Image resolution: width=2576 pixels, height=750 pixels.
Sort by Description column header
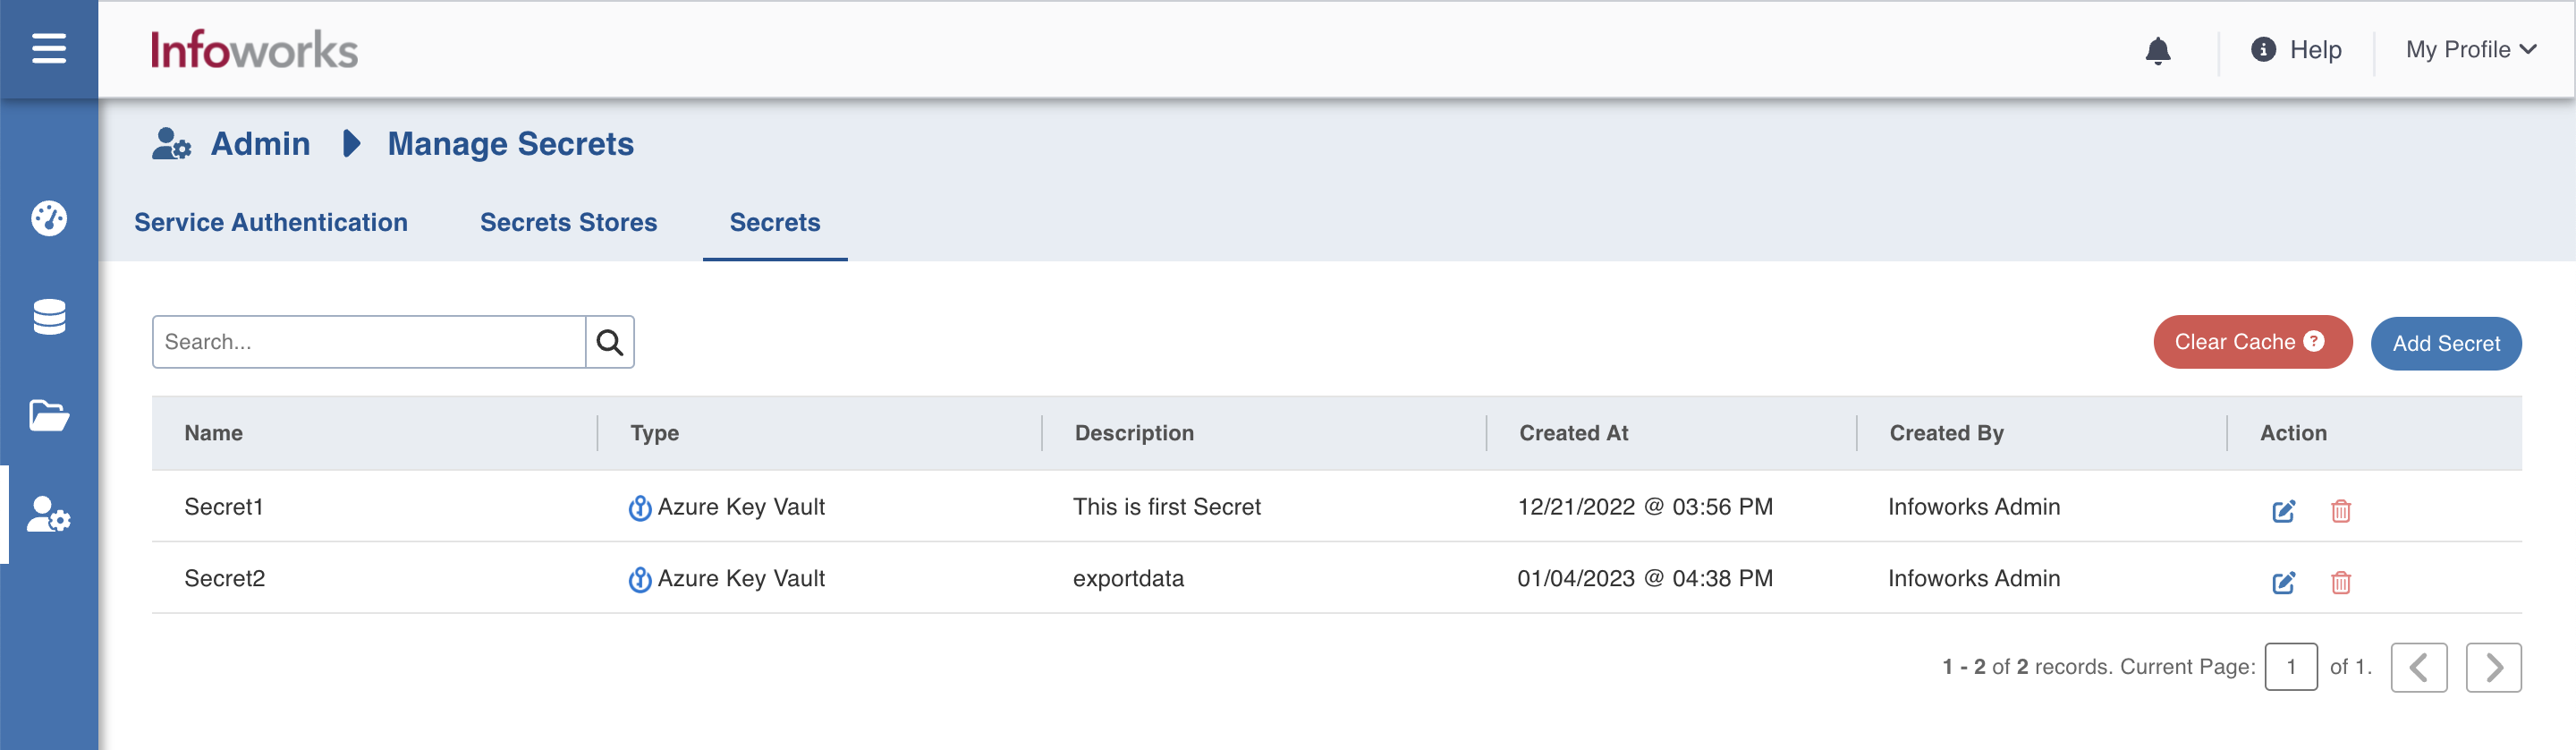1134,433
